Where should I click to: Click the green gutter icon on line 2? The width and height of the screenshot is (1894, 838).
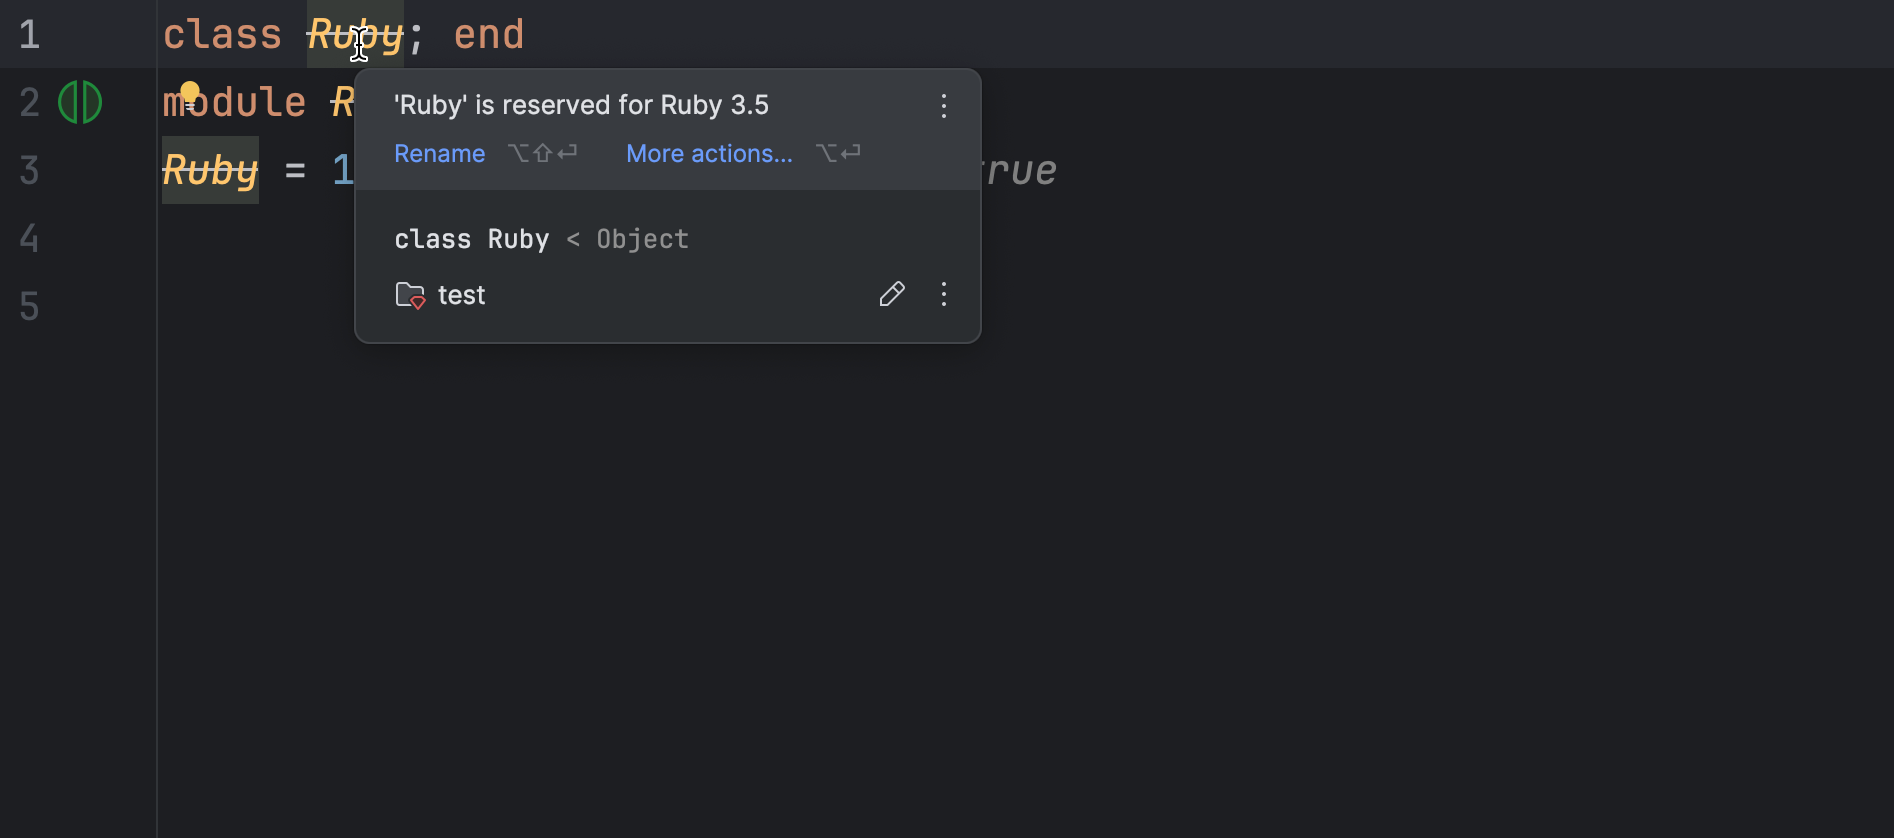click(x=80, y=102)
